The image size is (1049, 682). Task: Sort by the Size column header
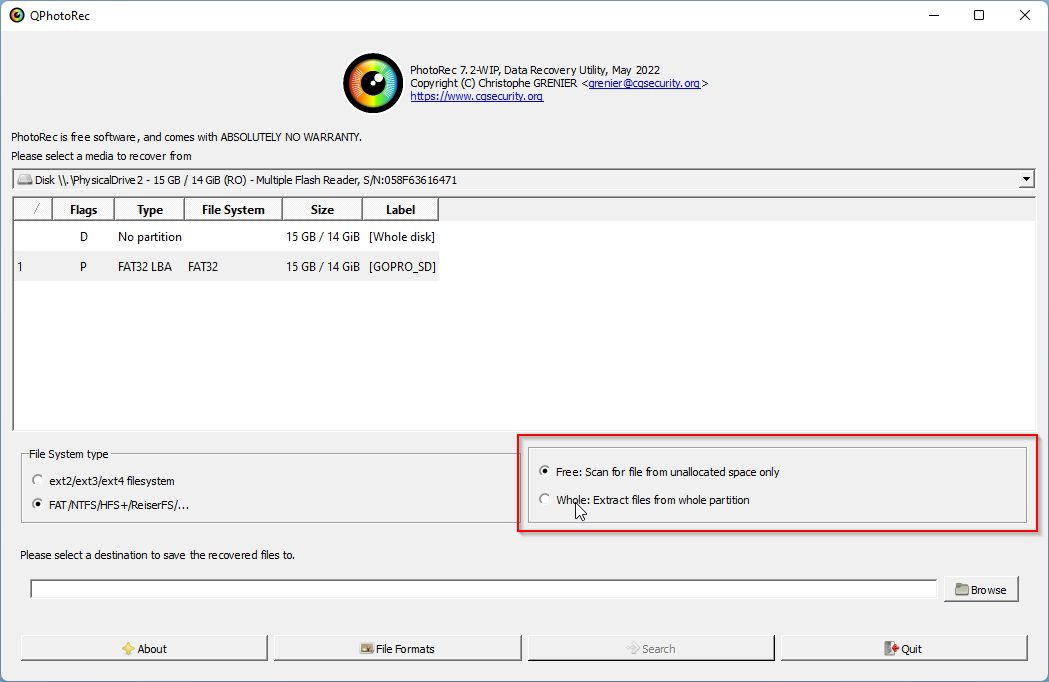(x=322, y=209)
